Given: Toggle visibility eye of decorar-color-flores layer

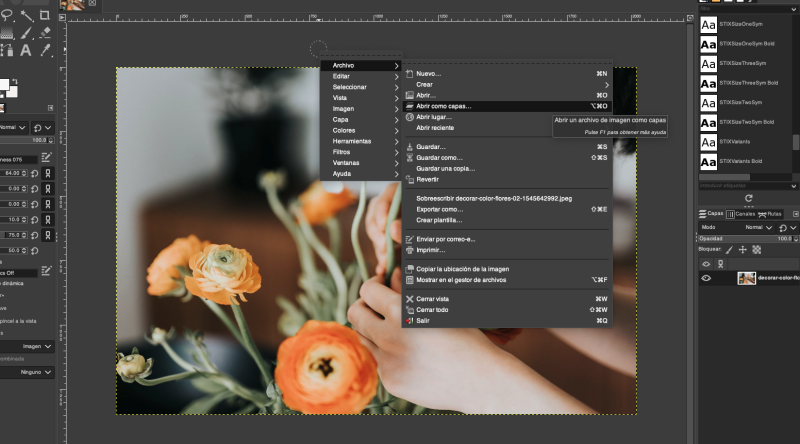Looking at the screenshot, I should click(706, 278).
